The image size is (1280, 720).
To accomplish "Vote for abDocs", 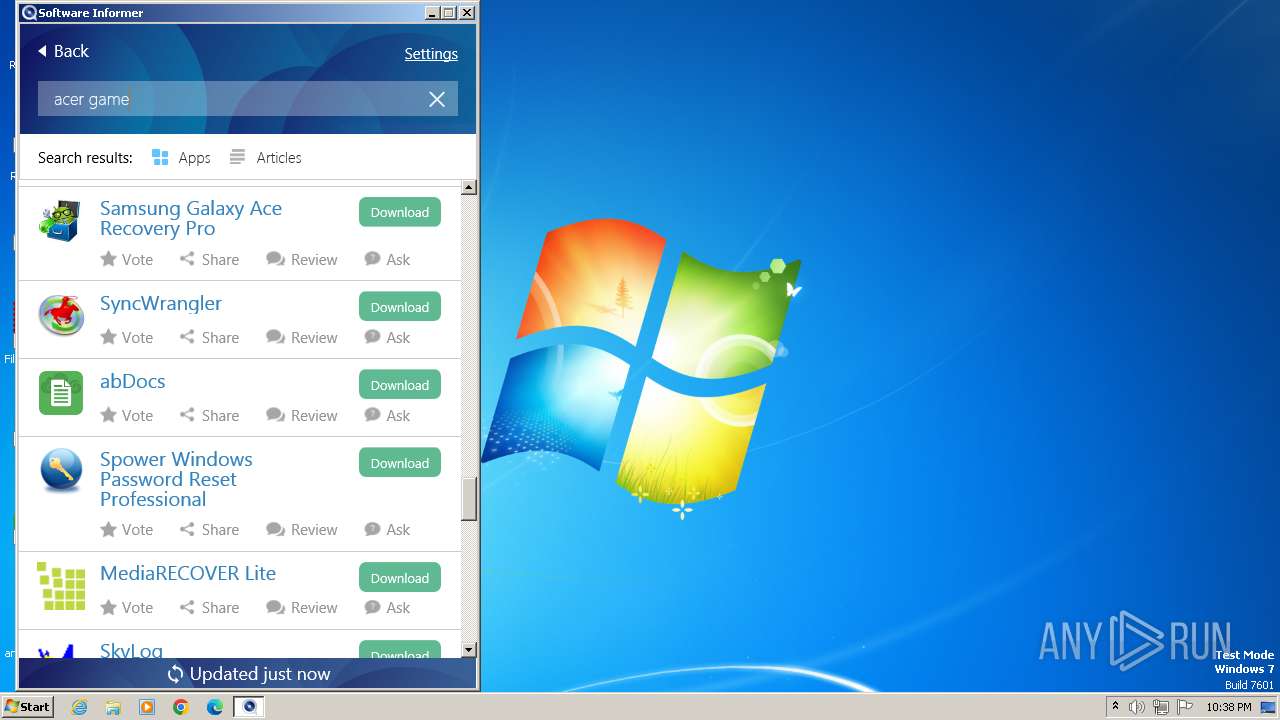I will [x=127, y=415].
